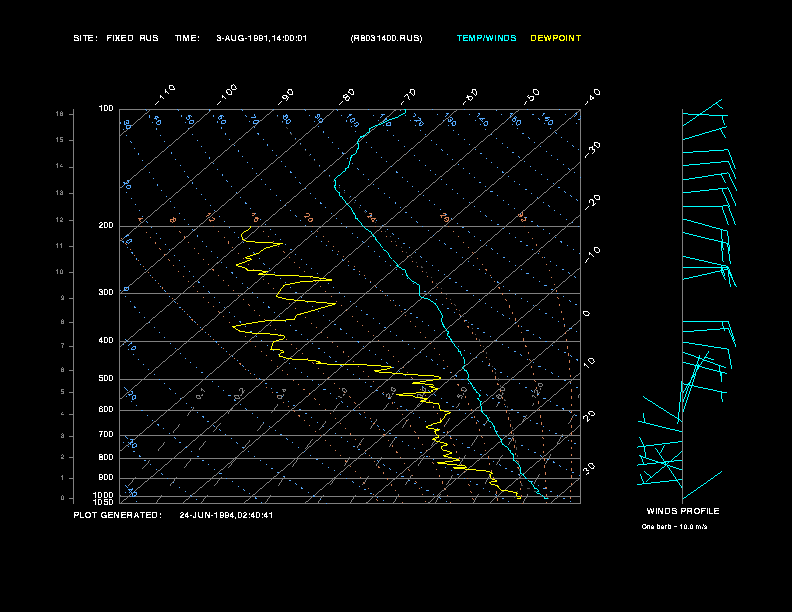Click the 5 km tick on height axis

(63, 392)
